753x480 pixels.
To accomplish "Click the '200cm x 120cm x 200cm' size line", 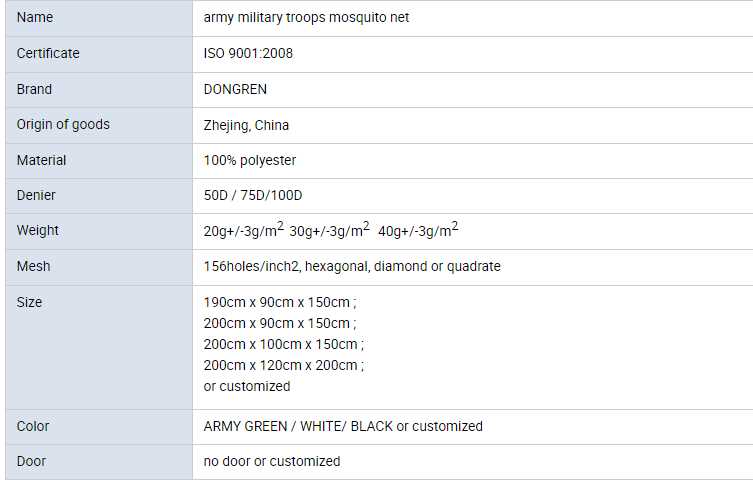I will point(283,365).
